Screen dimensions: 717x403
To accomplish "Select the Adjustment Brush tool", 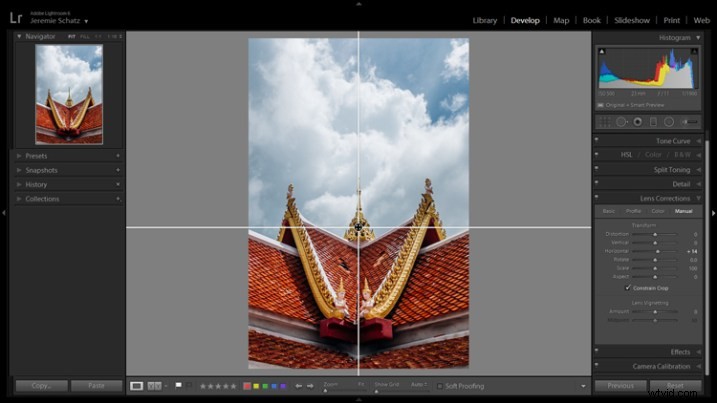I will (690, 122).
